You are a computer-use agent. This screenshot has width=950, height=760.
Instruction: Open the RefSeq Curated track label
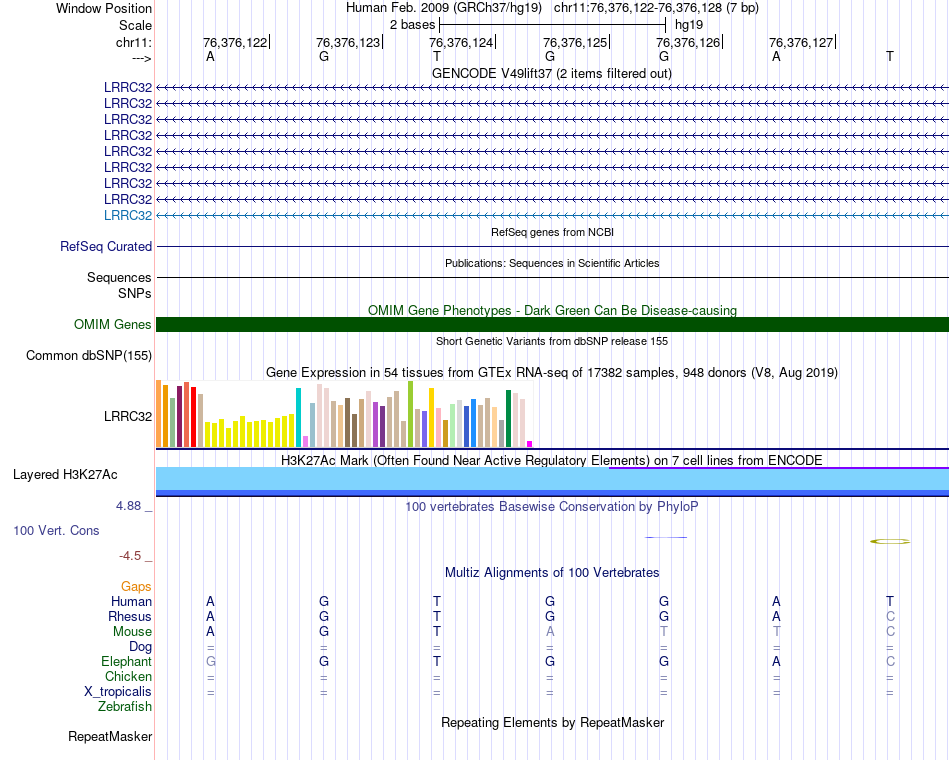pos(106,246)
